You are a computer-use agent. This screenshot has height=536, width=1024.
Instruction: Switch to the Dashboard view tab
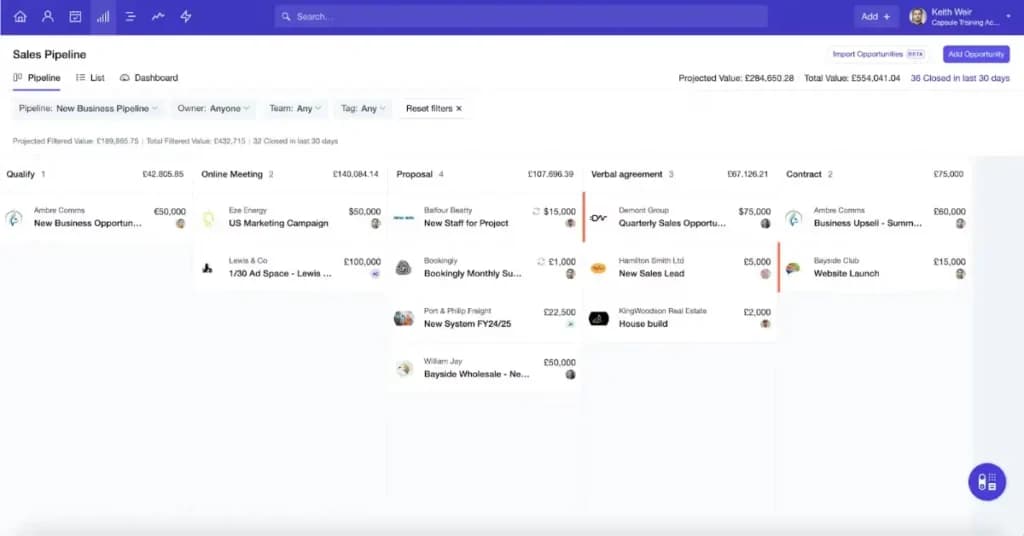(x=149, y=78)
